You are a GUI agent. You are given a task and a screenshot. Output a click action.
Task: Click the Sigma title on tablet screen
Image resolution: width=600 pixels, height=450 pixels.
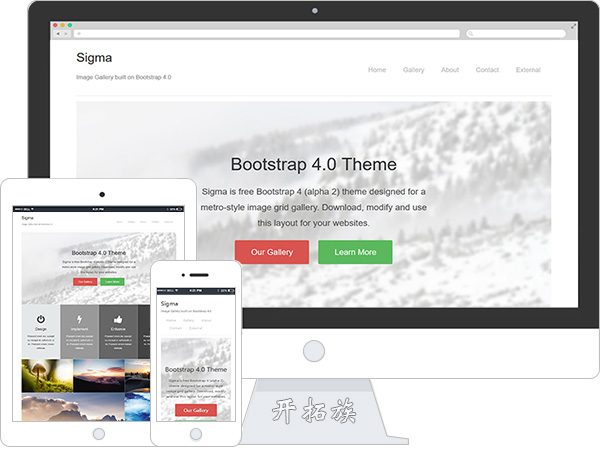28,218
